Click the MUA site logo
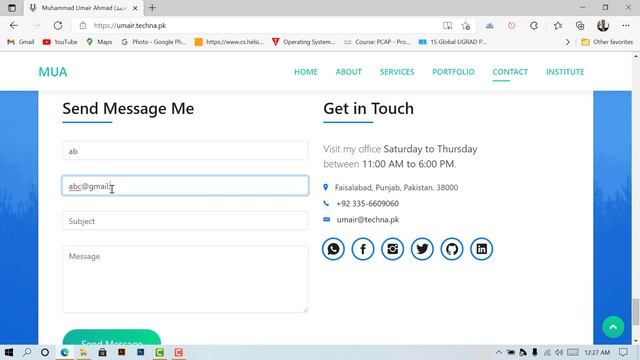The width and height of the screenshot is (640, 360). click(x=53, y=72)
